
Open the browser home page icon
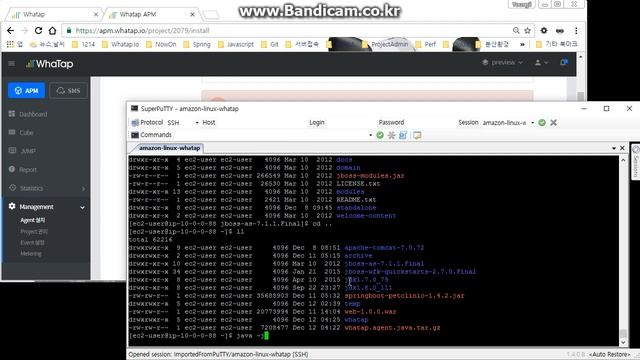pos(52,31)
